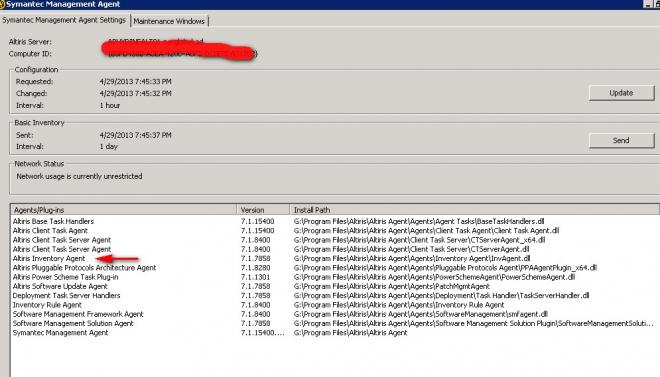This screenshot has width=660, height=377.
Task: Click Changed time 7:45:32 PM value
Action: (x=136, y=93)
